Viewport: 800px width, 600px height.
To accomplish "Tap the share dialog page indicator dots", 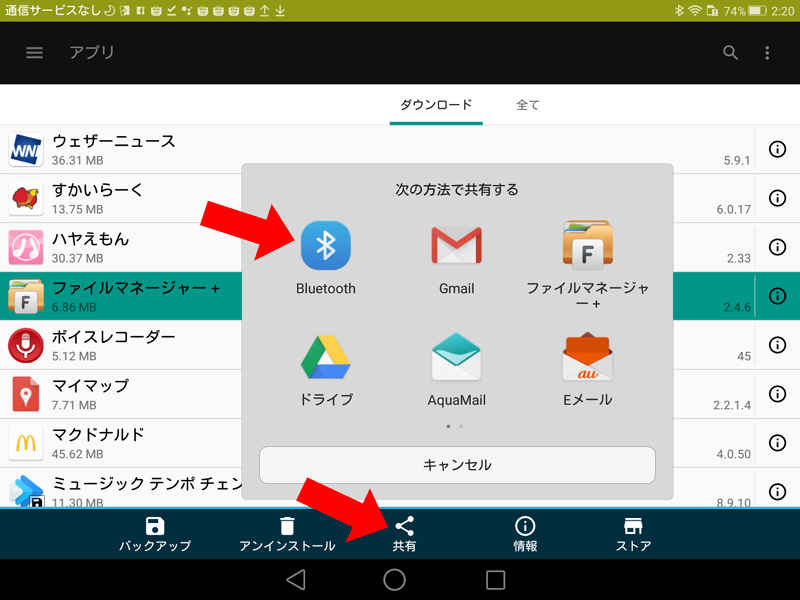I will 454,426.
